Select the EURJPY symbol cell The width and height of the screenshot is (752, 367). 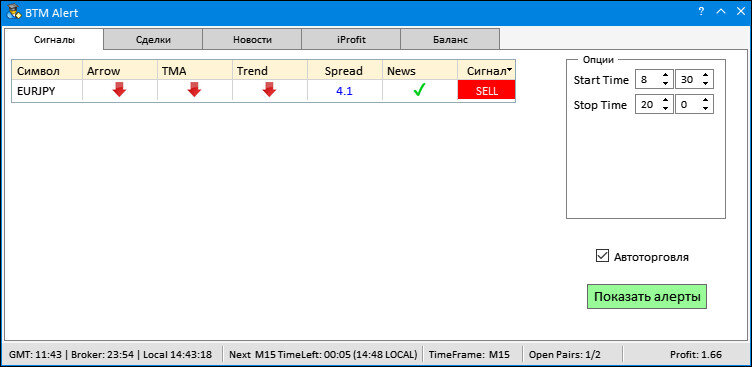tap(47, 90)
